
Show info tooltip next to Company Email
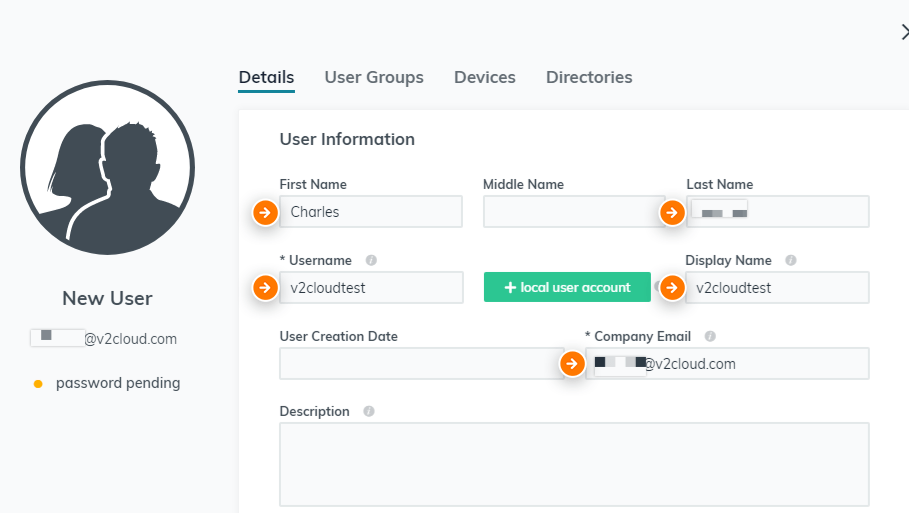pyautogui.click(x=710, y=336)
